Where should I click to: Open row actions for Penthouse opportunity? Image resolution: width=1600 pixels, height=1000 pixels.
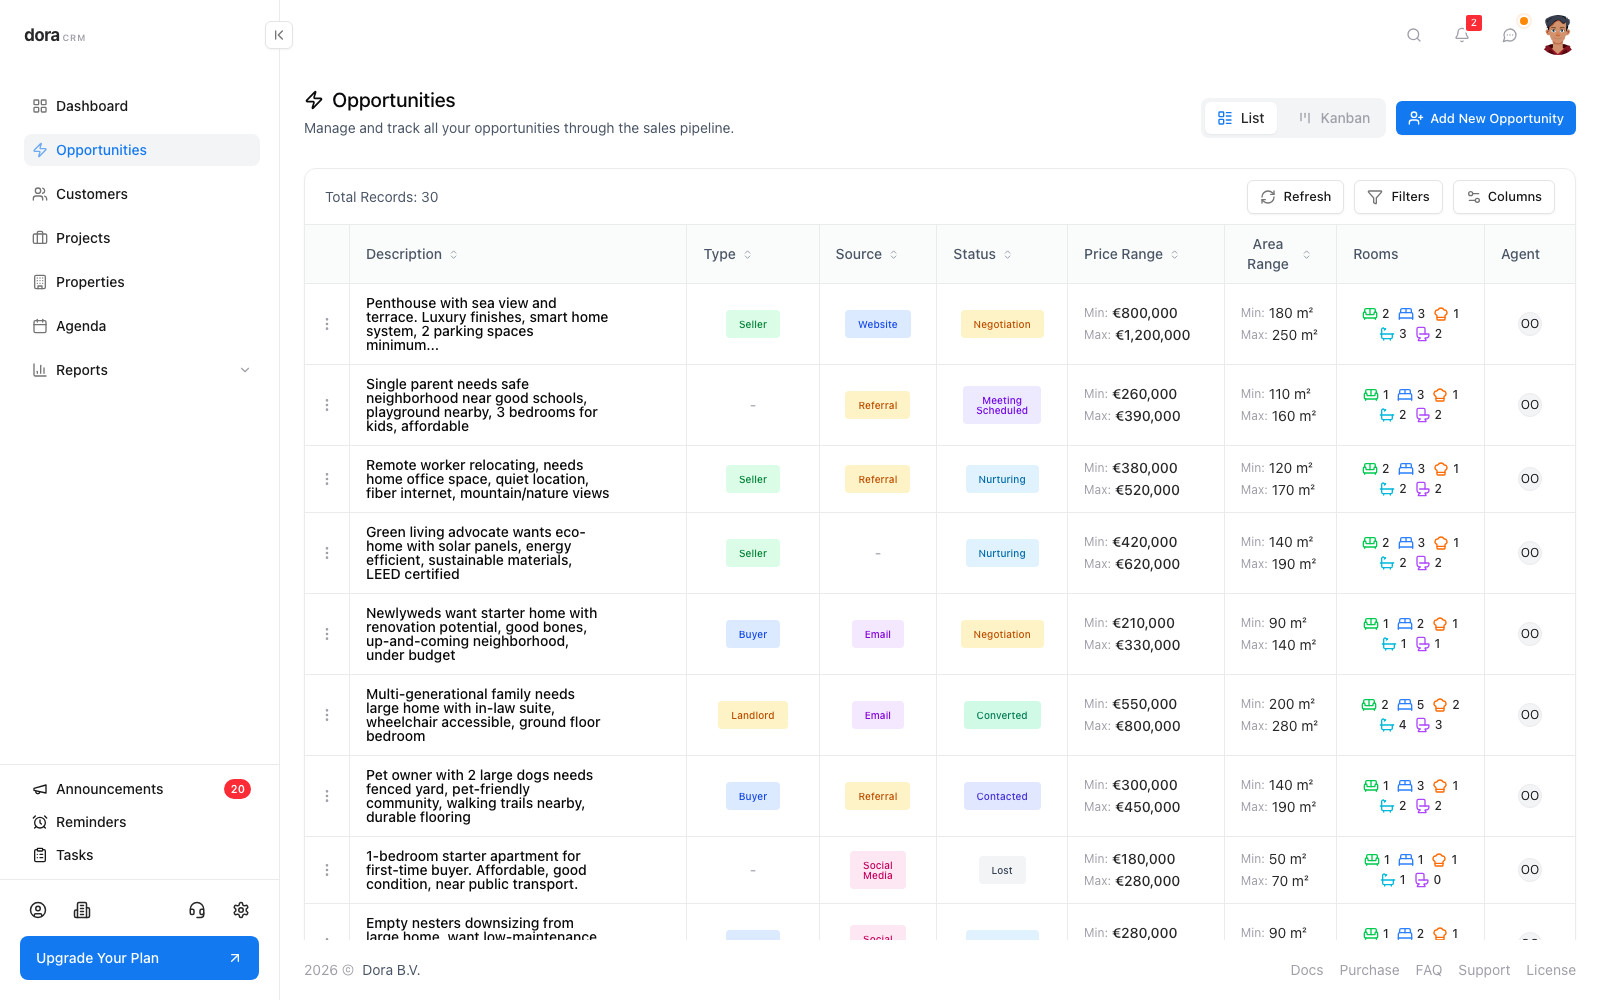coord(327,324)
